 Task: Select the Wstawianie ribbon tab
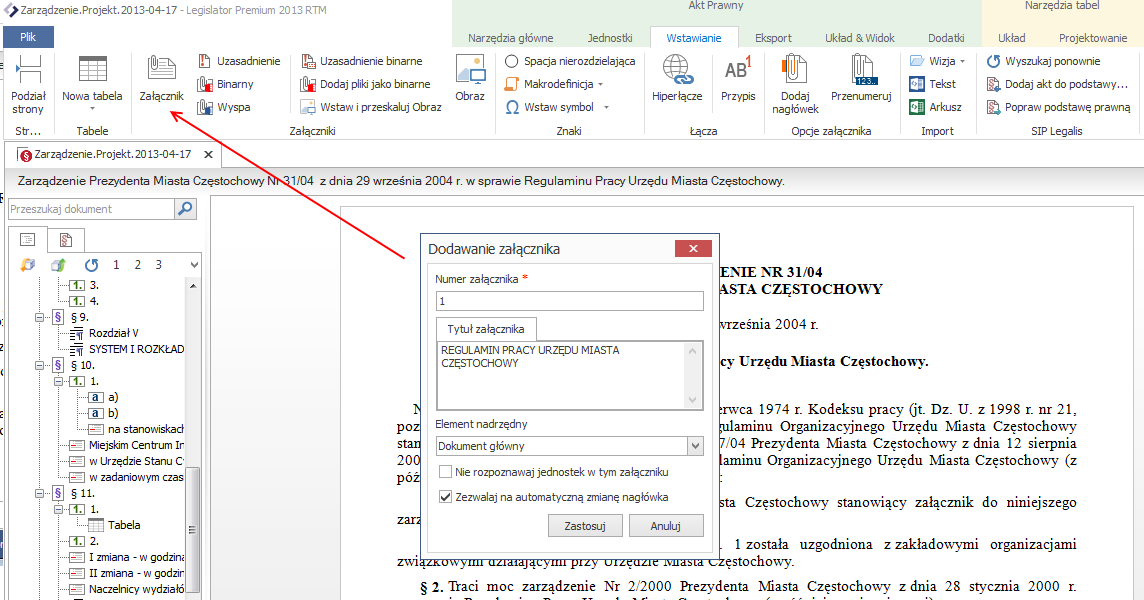tap(694, 38)
